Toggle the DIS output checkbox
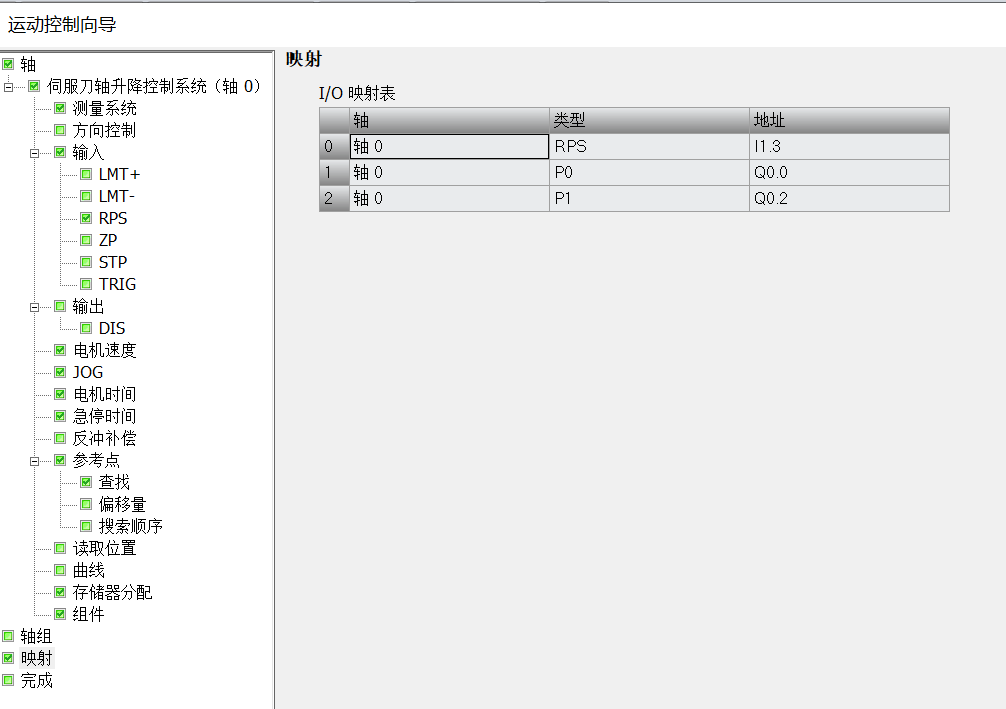The width and height of the screenshot is (1006, 709). [x=86, y=328]
